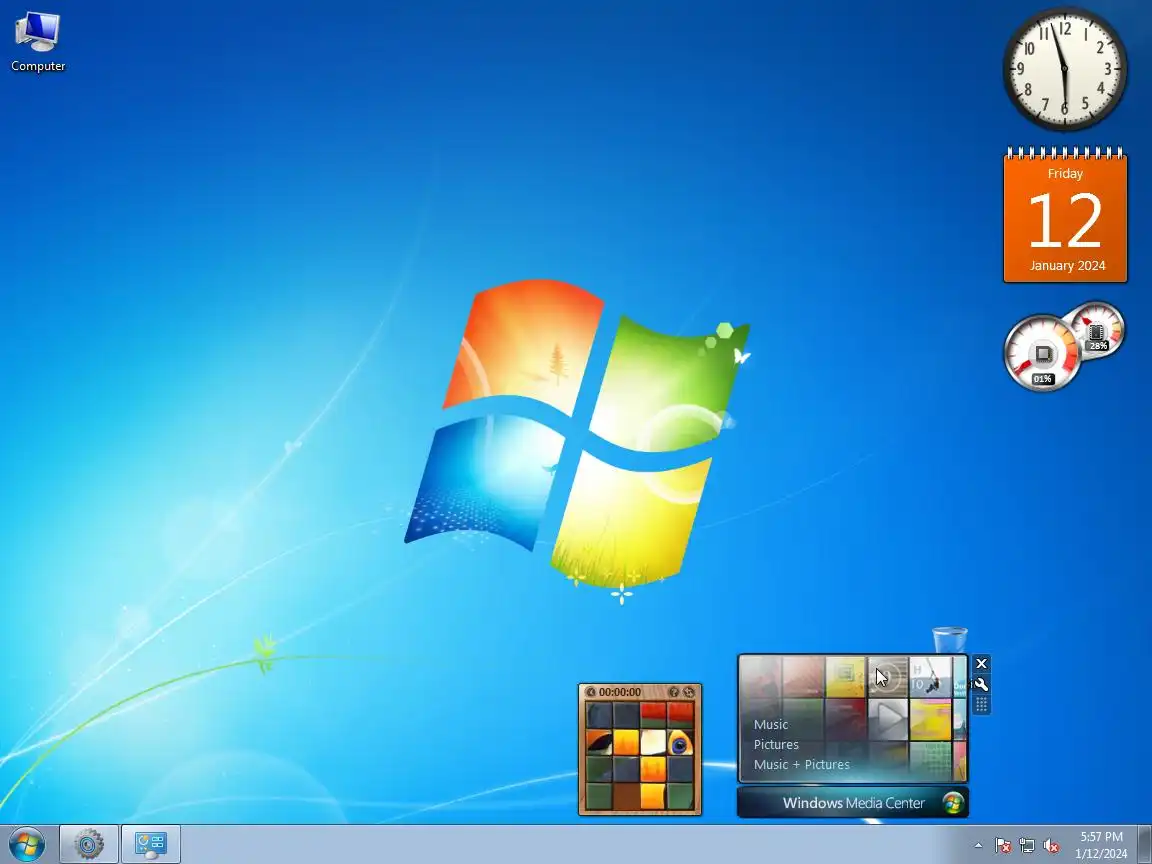
Task: Click the Start orb button
Action: [27, 844]
